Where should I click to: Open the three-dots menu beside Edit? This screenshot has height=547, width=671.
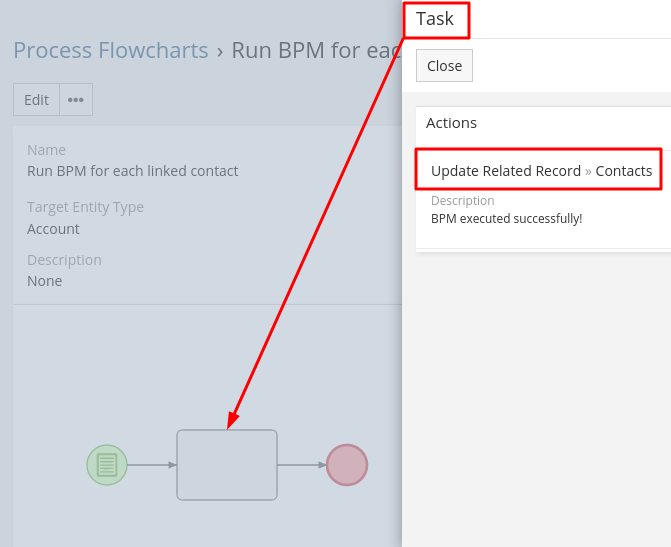tap(76, 100)
